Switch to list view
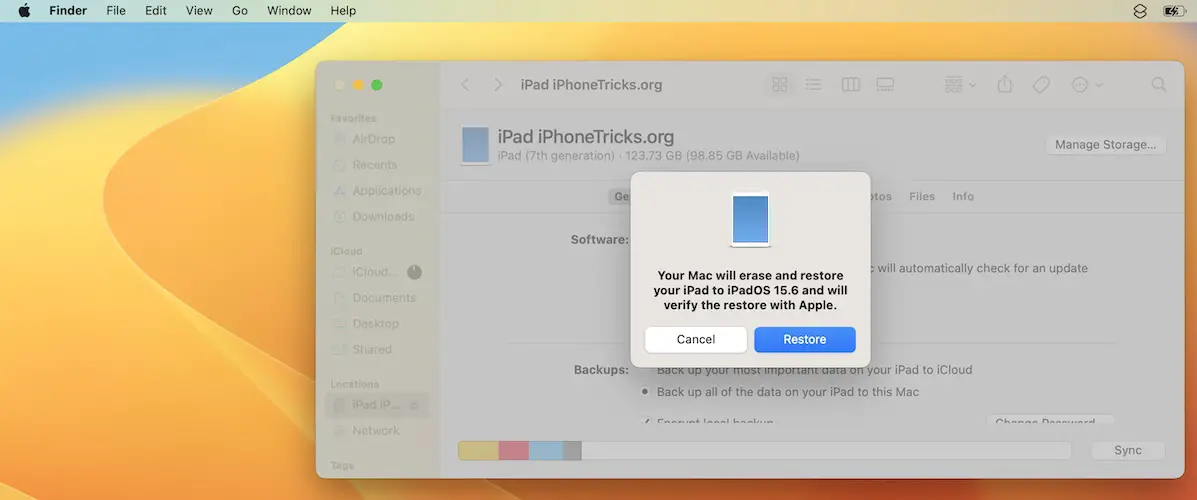 click(x=814, y=85)
